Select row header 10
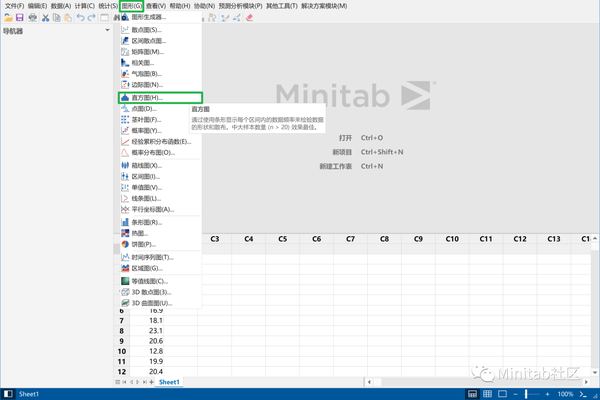The width and height of the screenshot is (600, 400). click(122, 351)
